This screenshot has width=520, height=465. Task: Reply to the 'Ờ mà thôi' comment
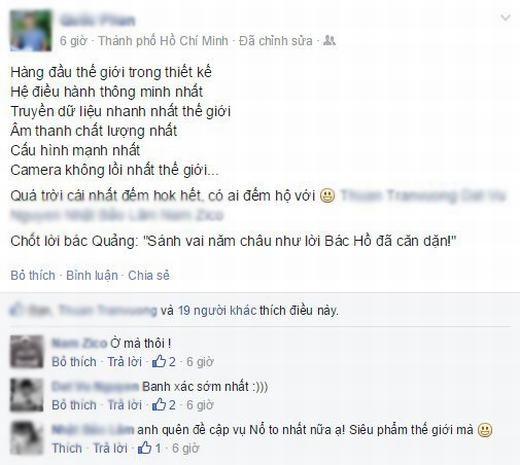(124, 362)
